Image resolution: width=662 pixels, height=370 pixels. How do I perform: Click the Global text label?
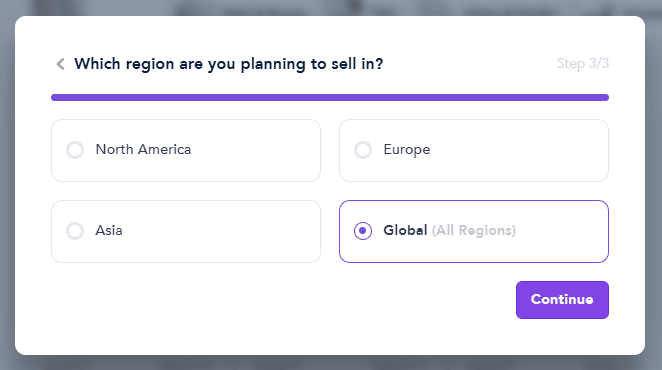405,231
